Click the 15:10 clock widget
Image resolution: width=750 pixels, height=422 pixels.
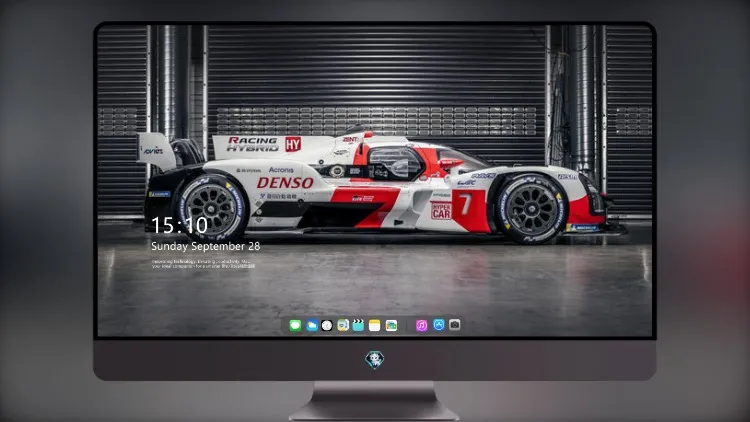[x=179, y=225]
